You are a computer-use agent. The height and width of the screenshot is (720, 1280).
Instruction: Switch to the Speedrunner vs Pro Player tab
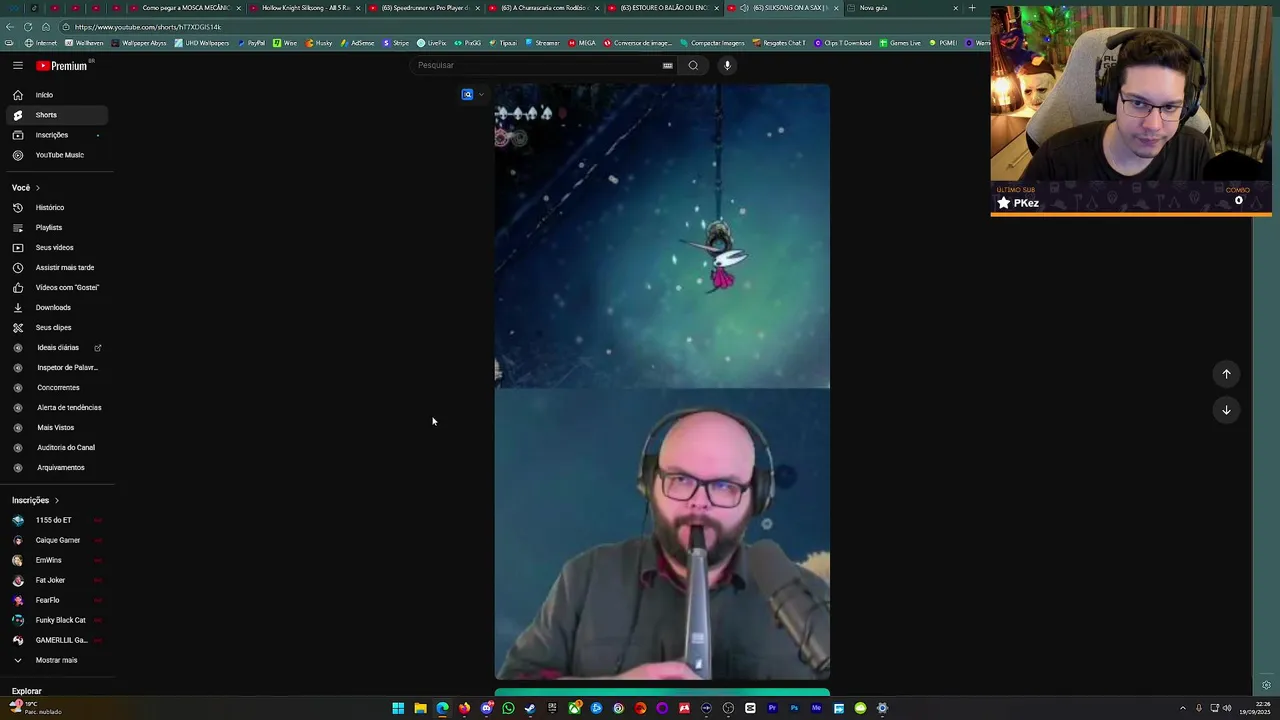point(425,8)
